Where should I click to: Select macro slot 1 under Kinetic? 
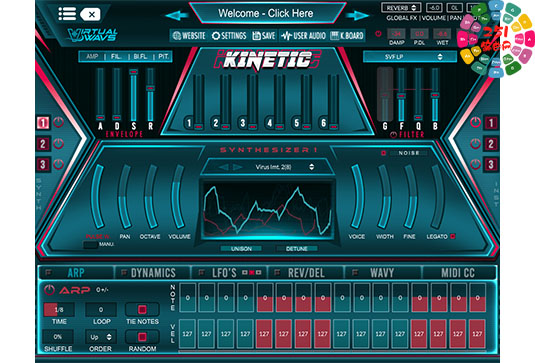click(x=189, y=123)
